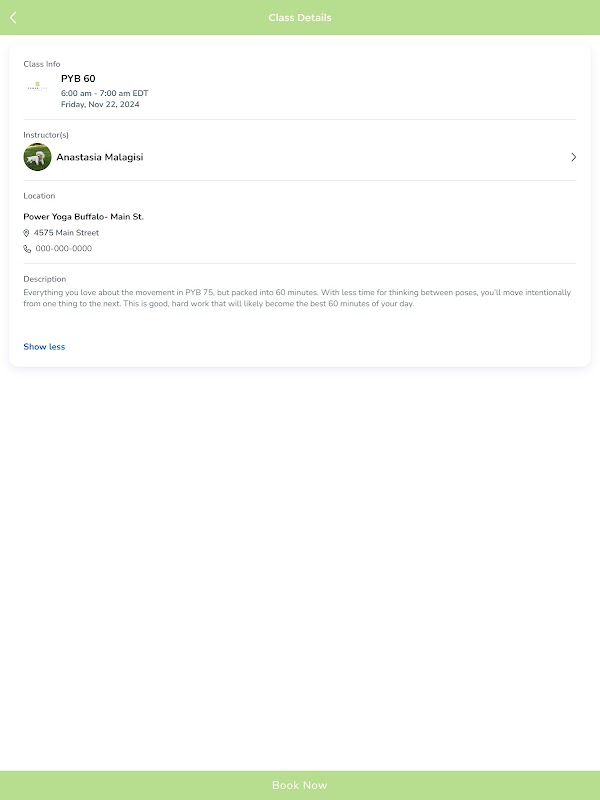Collapse description with Show less
Screen dimensions: 600x800
click(44, 347)
